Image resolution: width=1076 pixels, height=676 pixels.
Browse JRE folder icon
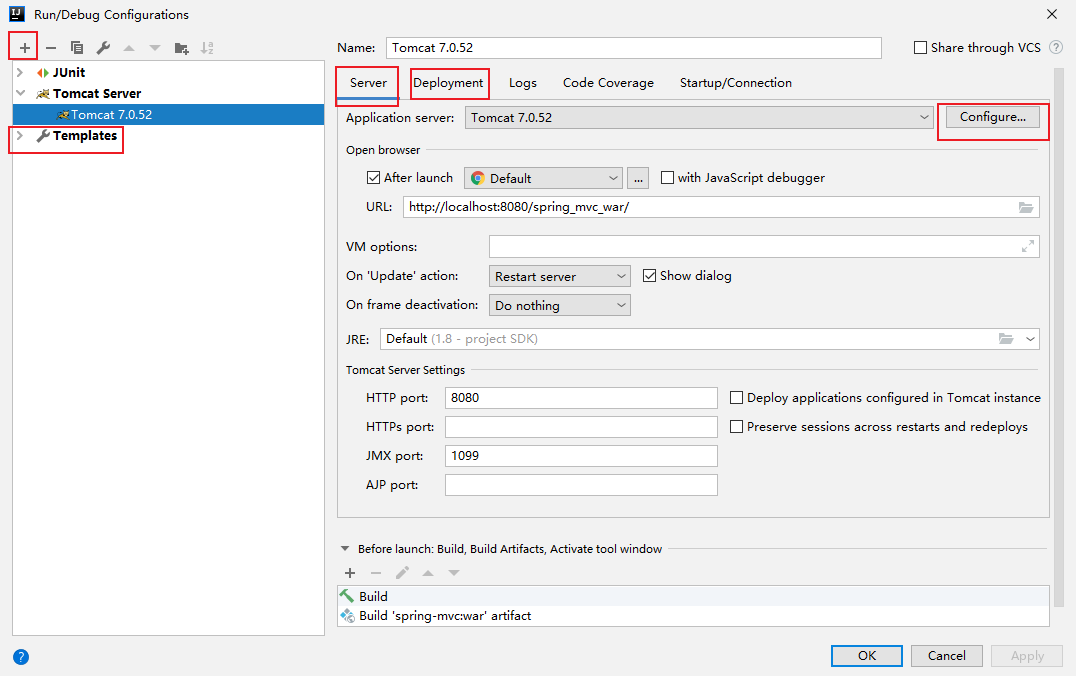1006,339
